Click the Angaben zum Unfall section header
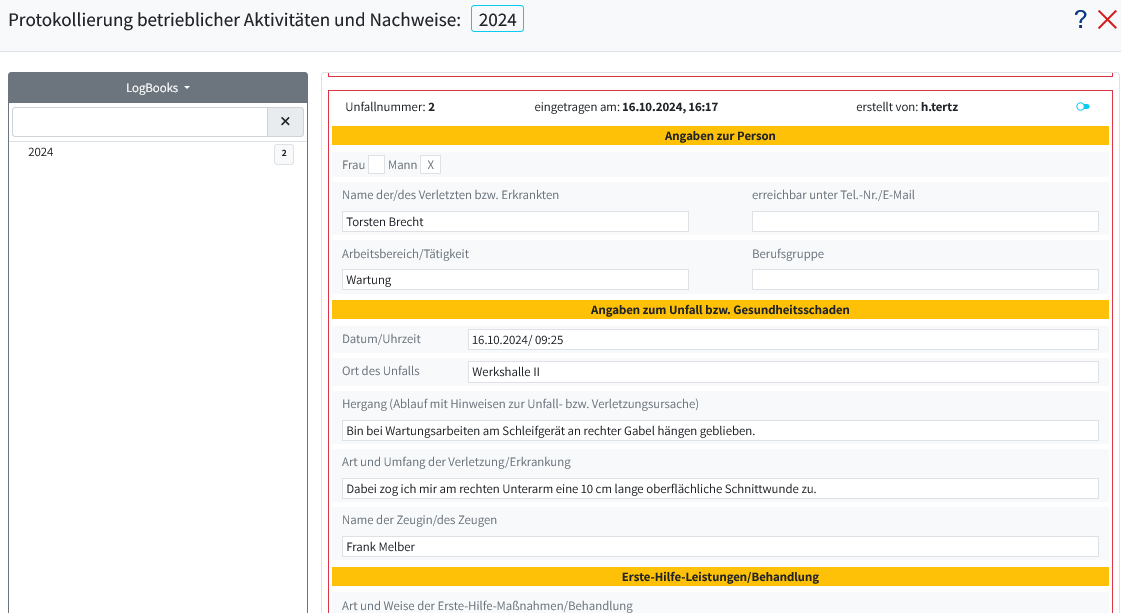 point(721,310)
